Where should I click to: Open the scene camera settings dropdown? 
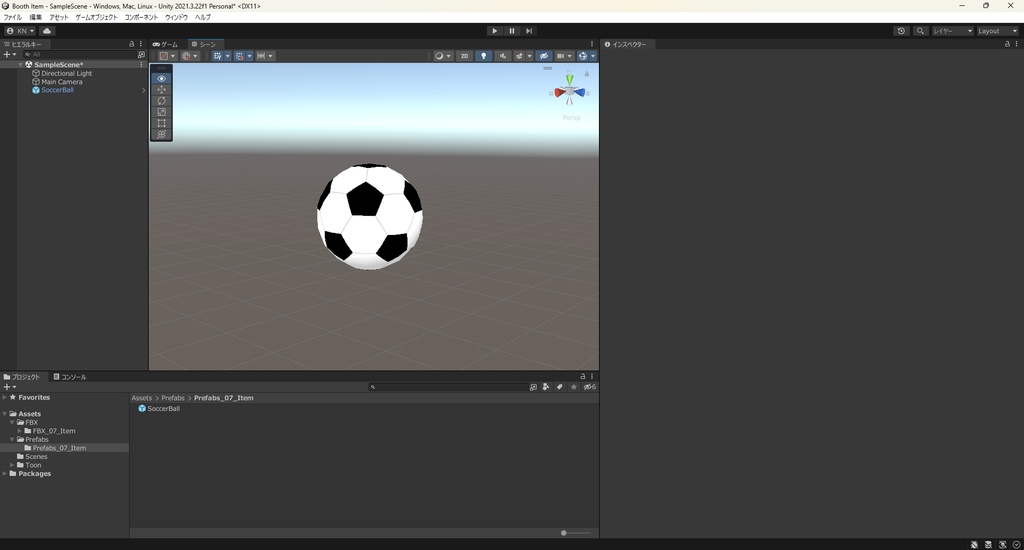[x=564, y=56]
